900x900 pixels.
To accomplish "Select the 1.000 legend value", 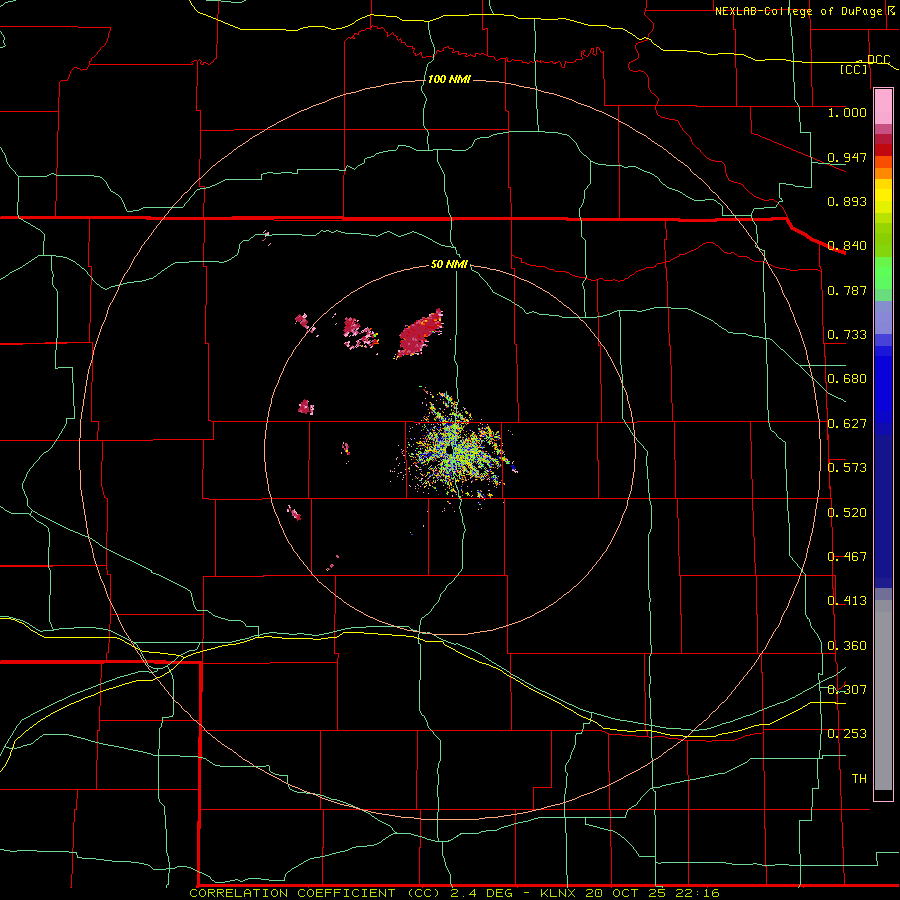I will point(847,112).
